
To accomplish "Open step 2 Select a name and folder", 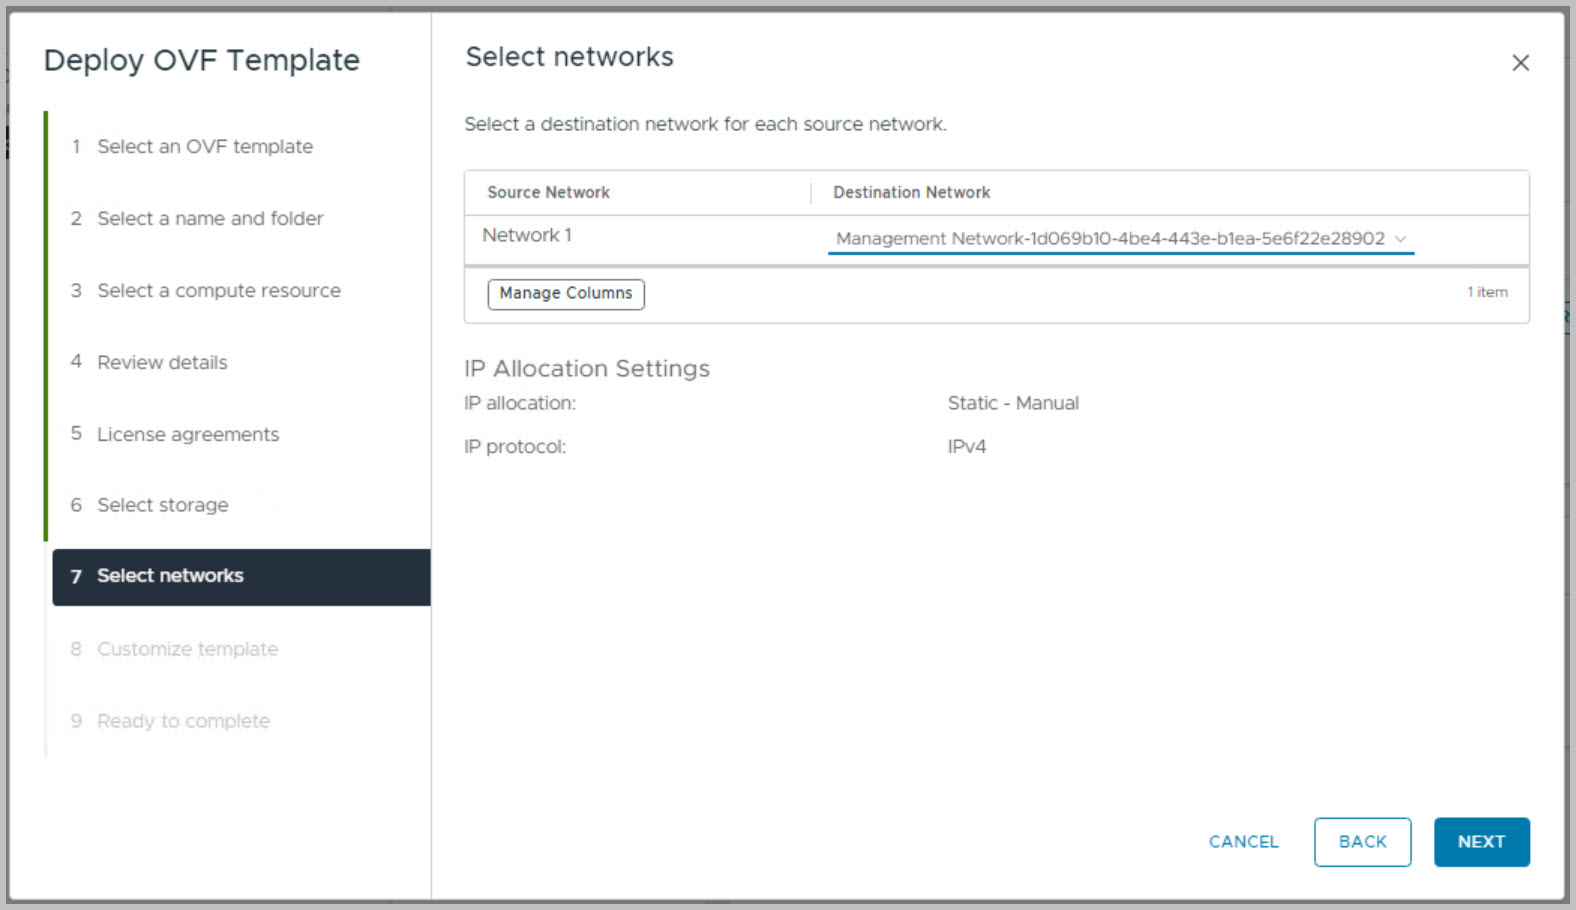I will (210, 219).
